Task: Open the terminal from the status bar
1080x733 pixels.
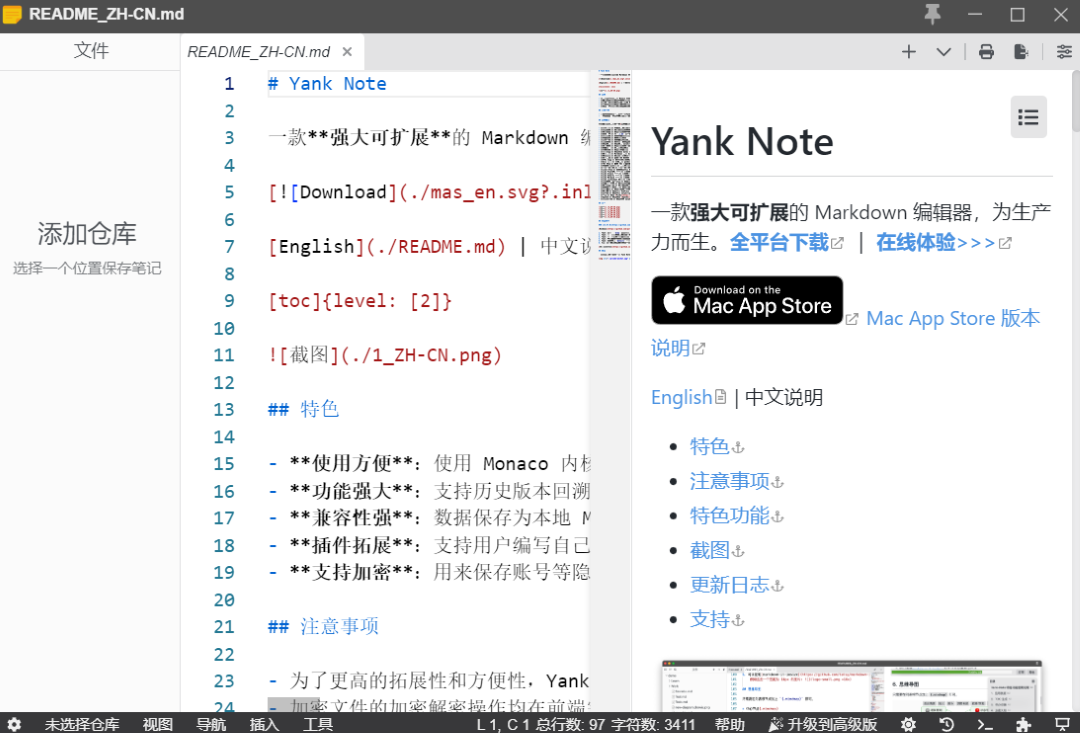Action: (x=984, y=724)
